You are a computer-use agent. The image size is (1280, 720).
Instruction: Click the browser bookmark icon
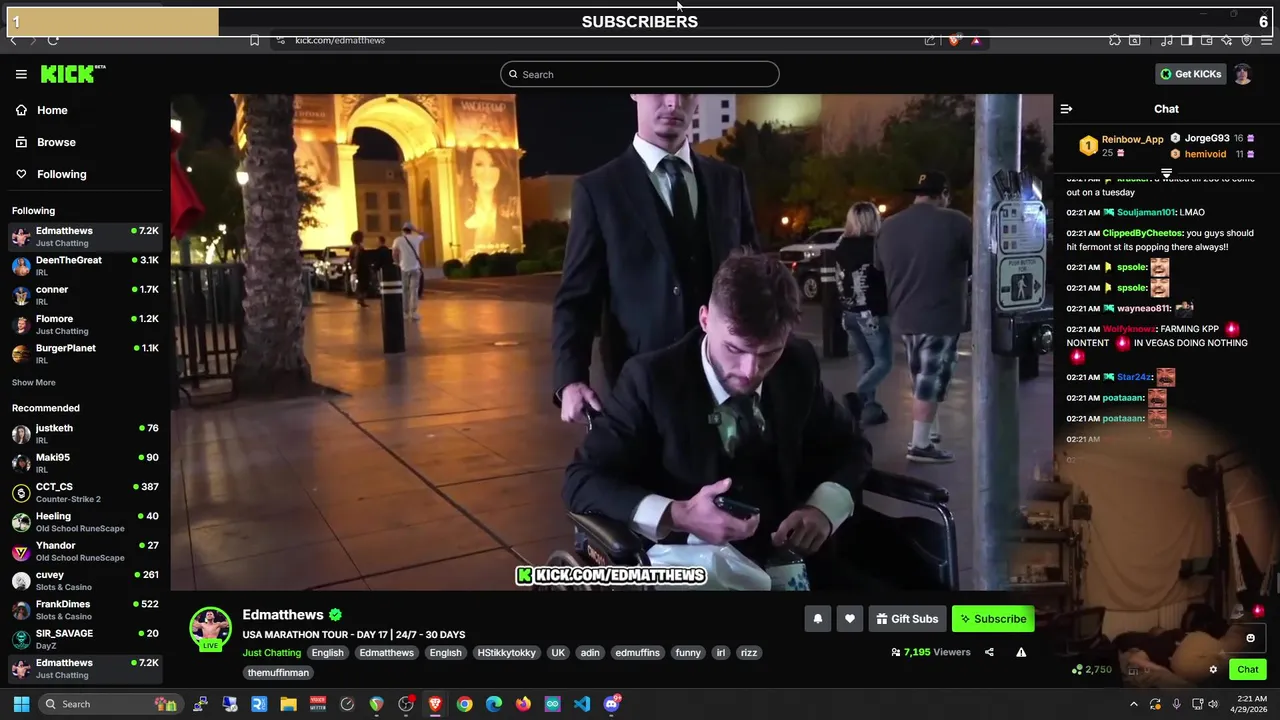[254, 40]
